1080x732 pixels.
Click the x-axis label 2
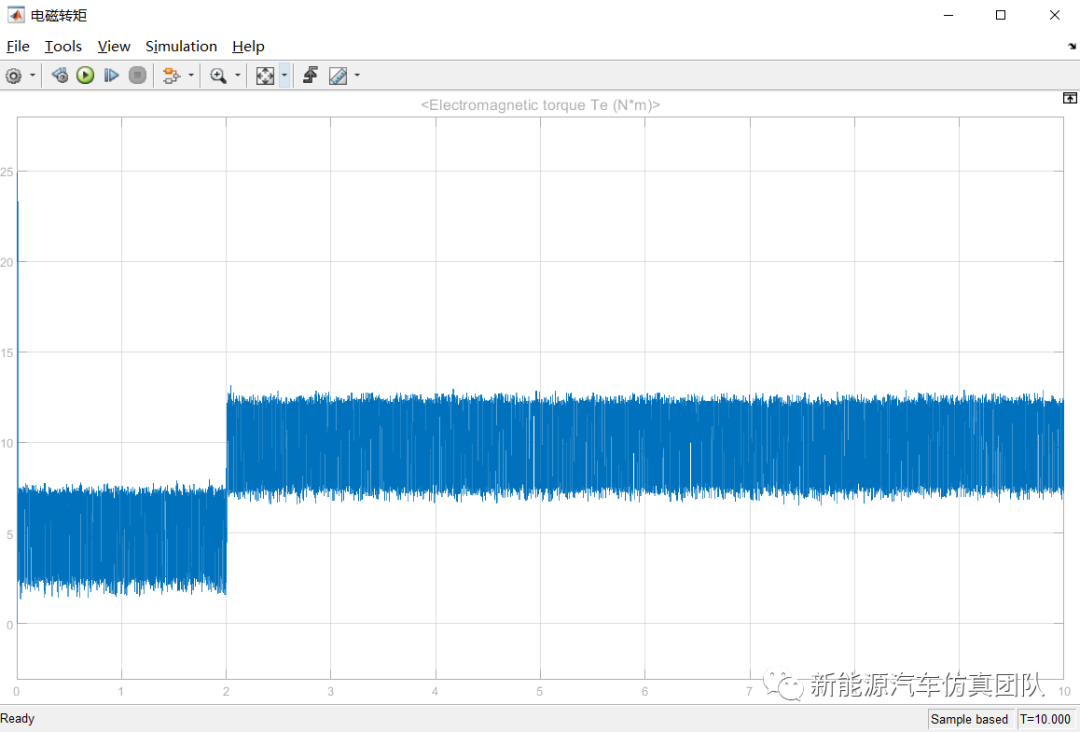pyautogui.click(x=226, y=691)
